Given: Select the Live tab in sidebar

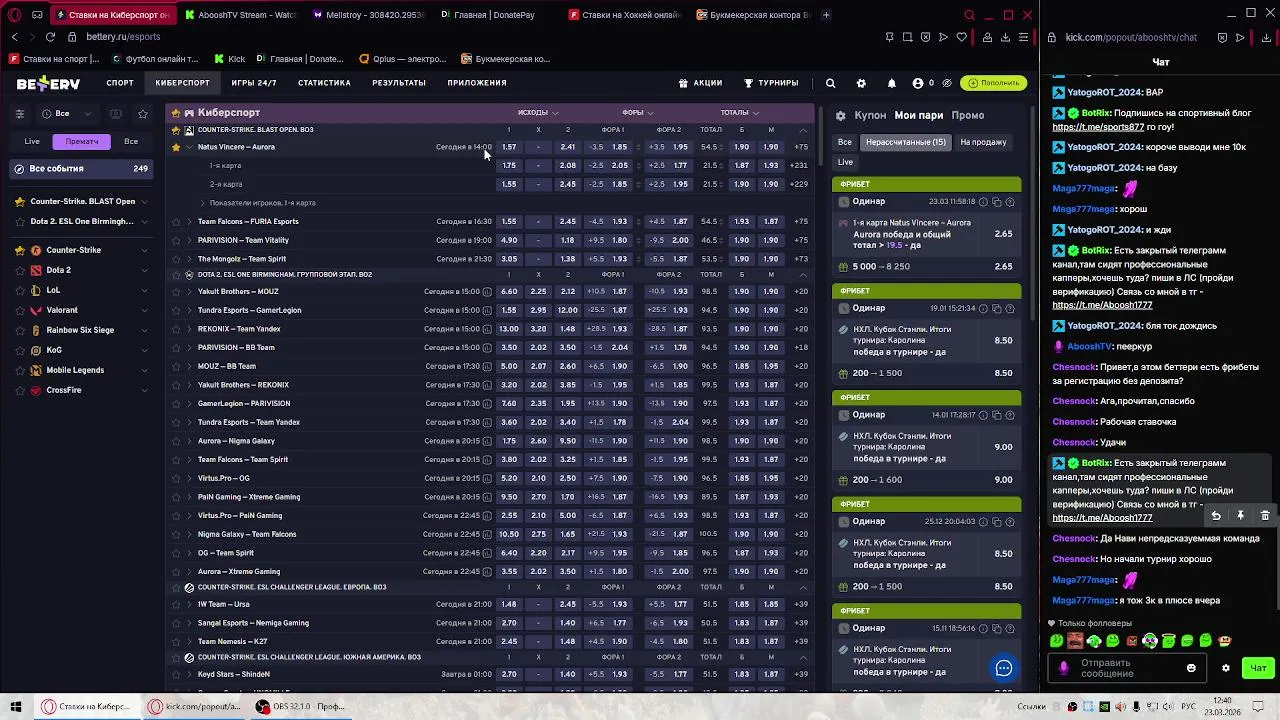Looking at the screenshot, I should click(x=32, y=141).
